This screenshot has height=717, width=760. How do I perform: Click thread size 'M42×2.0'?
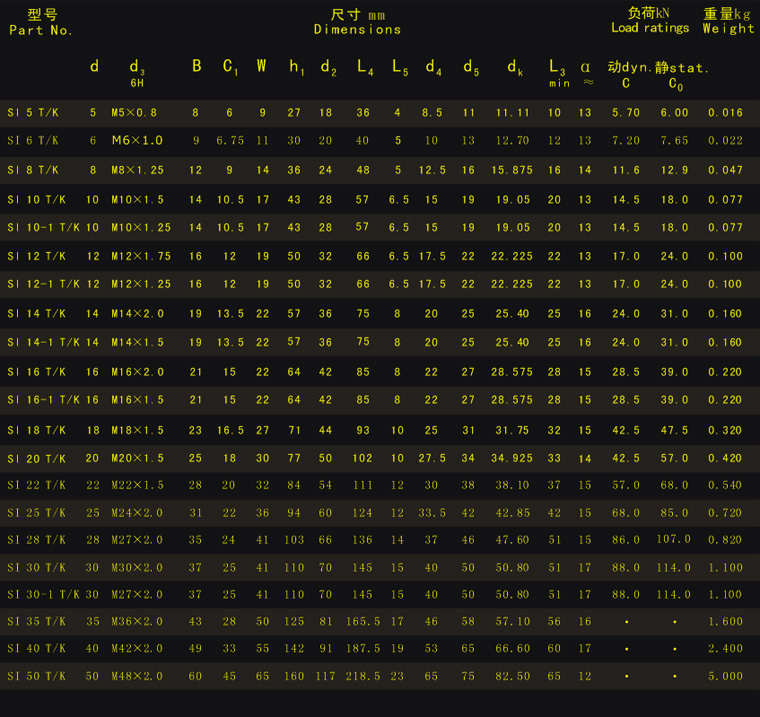pos(137,649)
